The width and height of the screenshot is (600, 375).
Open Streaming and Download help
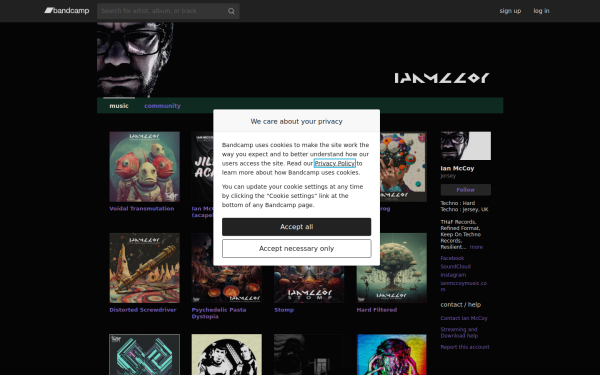tap(459, 333)
